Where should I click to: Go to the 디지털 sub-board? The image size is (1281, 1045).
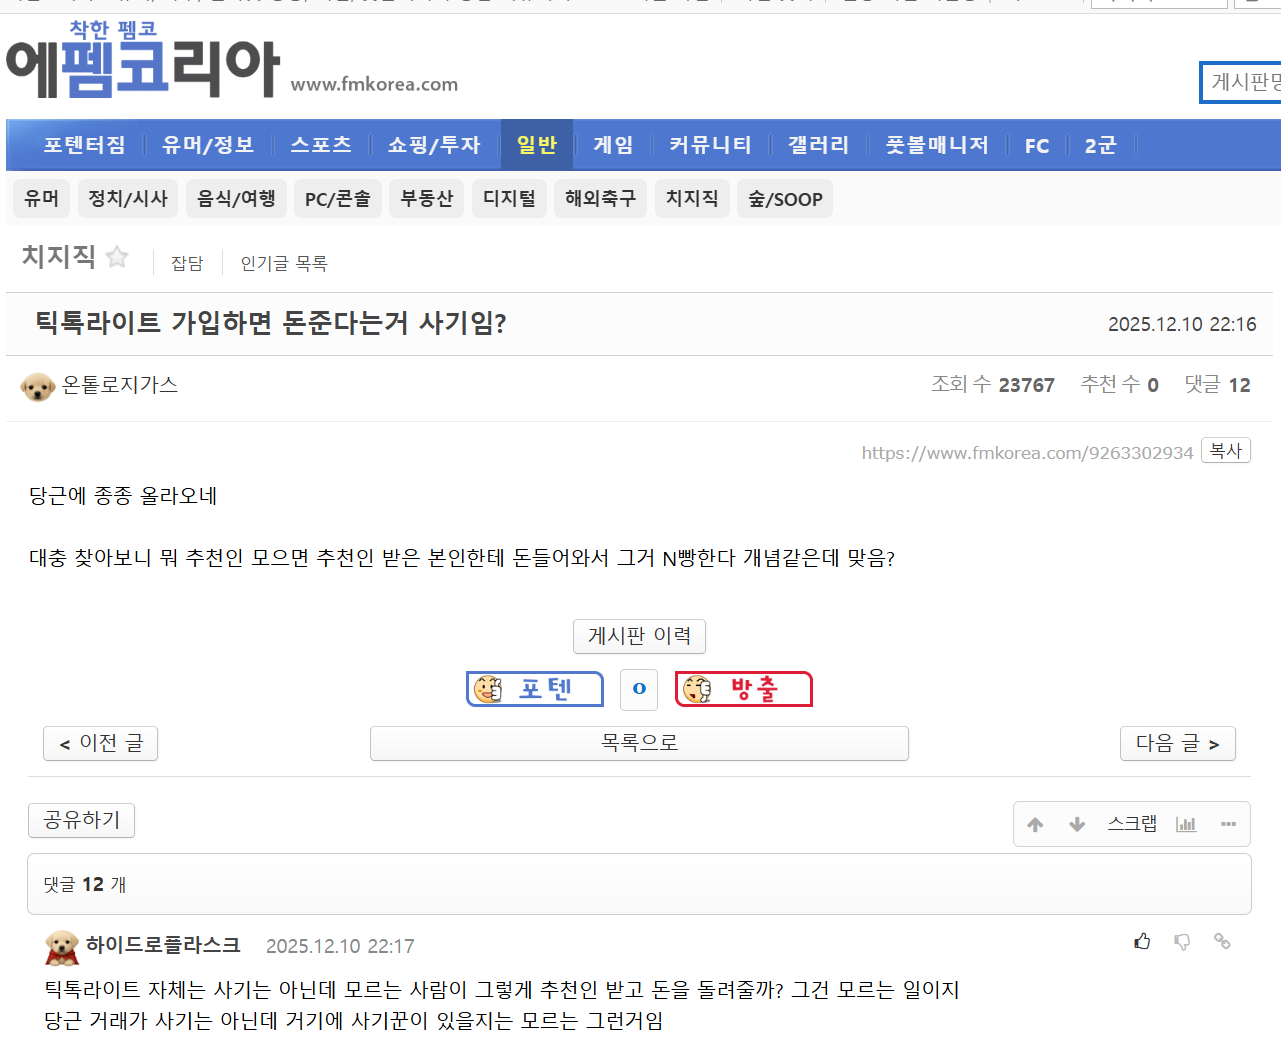pyautogui.click(x=509, y=199)
